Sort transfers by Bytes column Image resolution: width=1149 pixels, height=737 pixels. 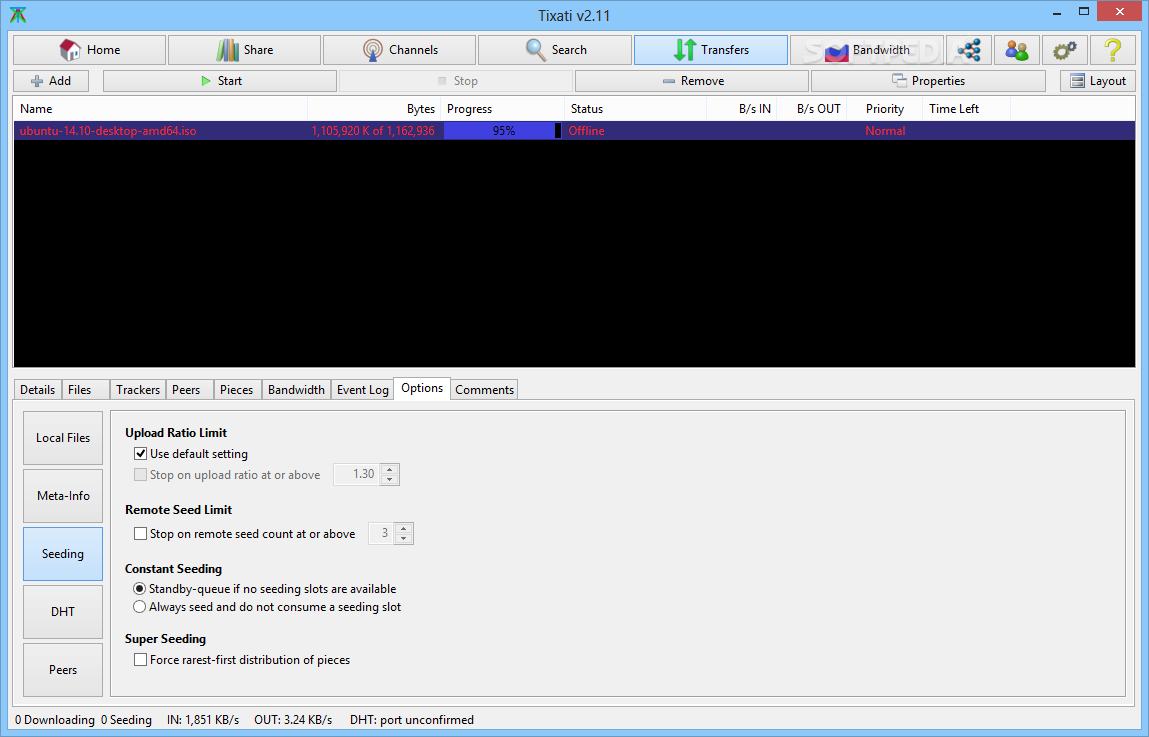374,108
